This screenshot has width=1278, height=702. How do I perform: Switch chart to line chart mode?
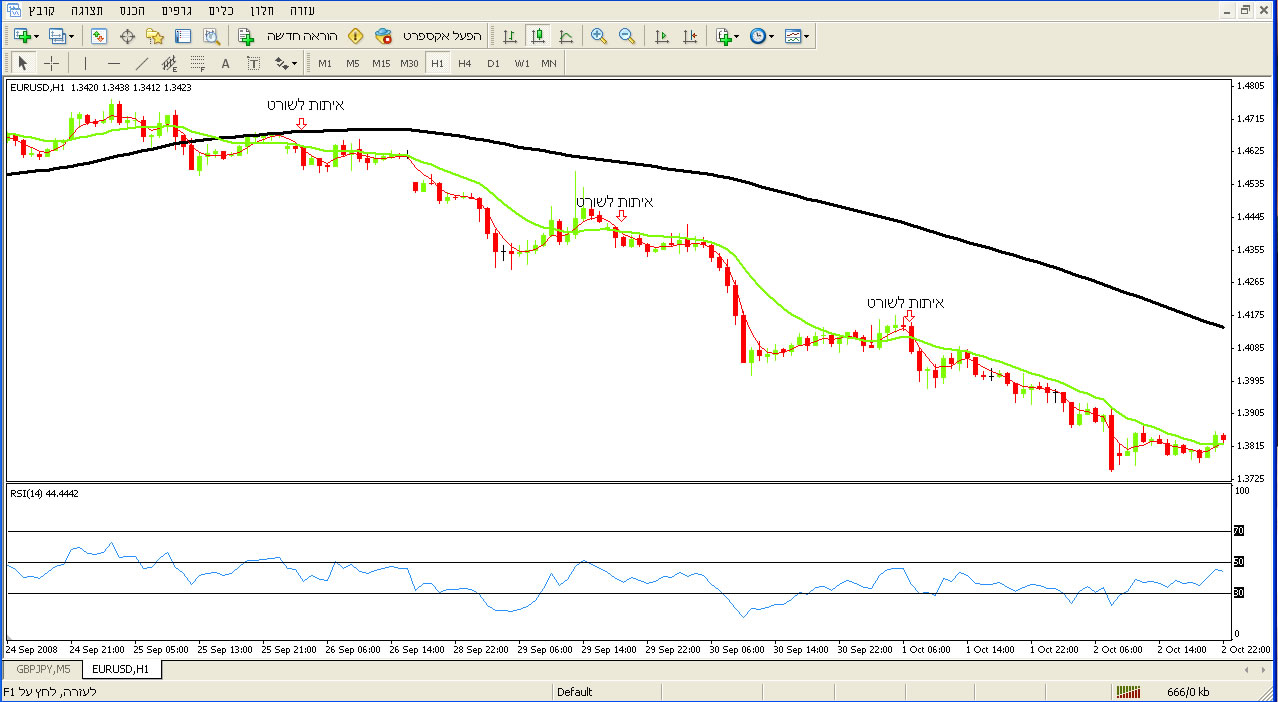click(566, 36)
